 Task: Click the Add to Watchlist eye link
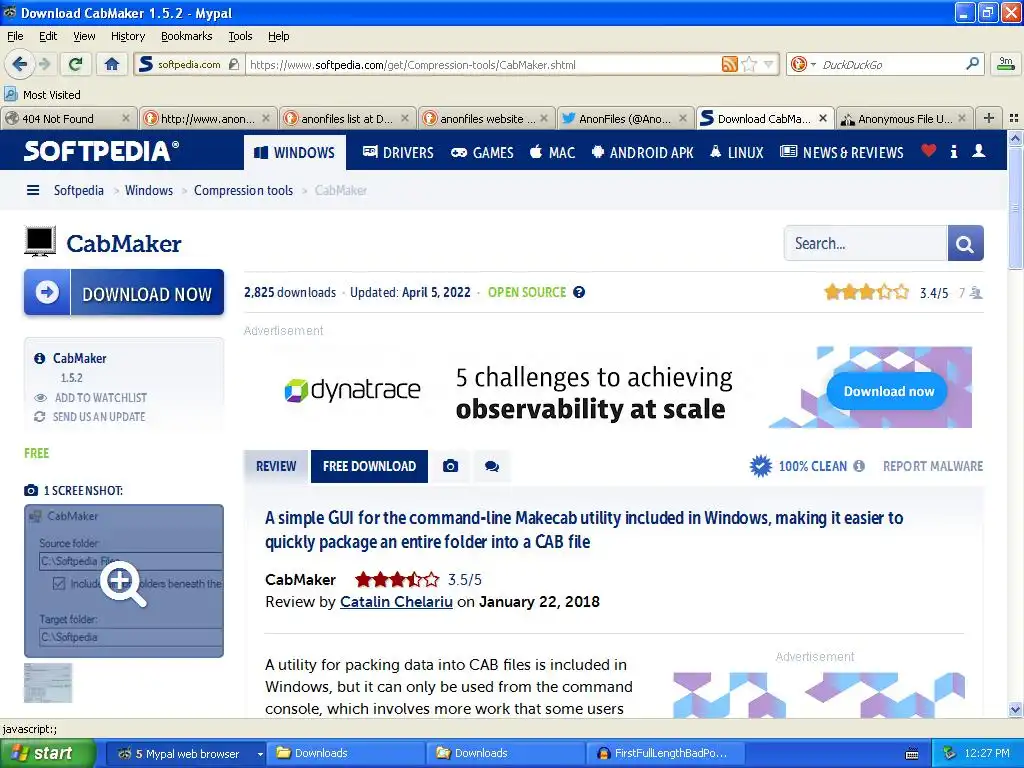point(90,397)
